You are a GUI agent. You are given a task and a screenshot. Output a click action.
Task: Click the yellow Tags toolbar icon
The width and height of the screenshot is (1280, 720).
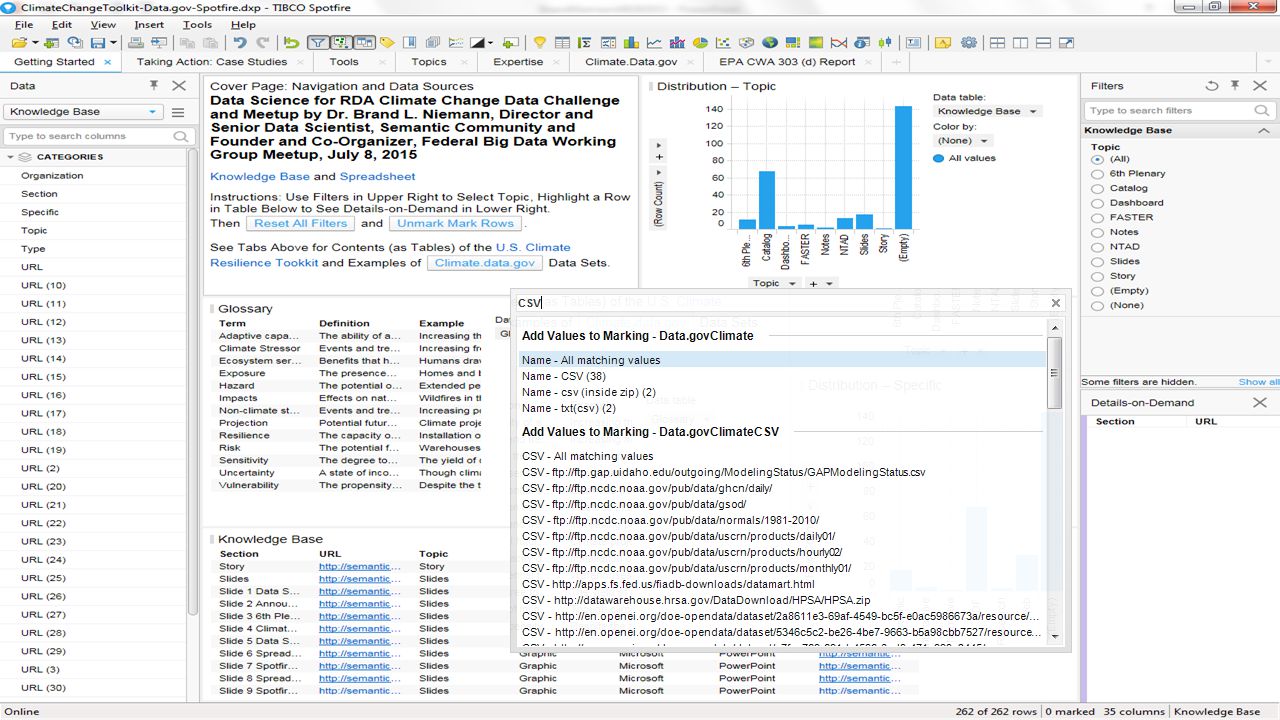[x=387, y=43]
